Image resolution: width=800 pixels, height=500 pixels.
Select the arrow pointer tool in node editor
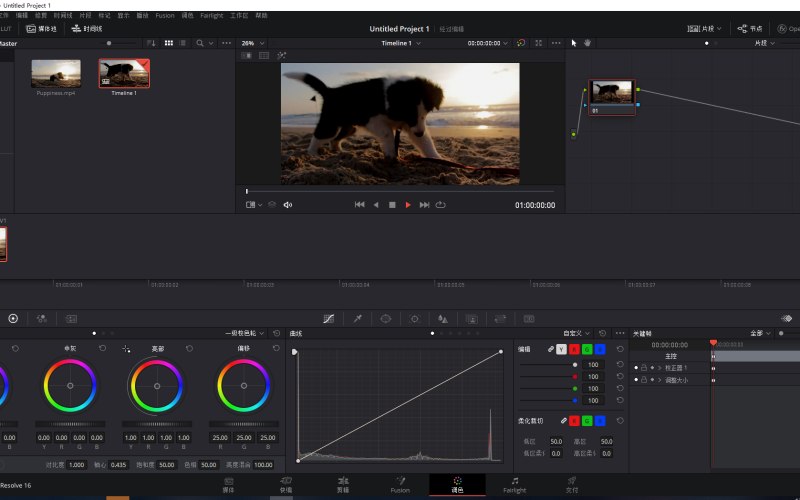pos(574,43)
